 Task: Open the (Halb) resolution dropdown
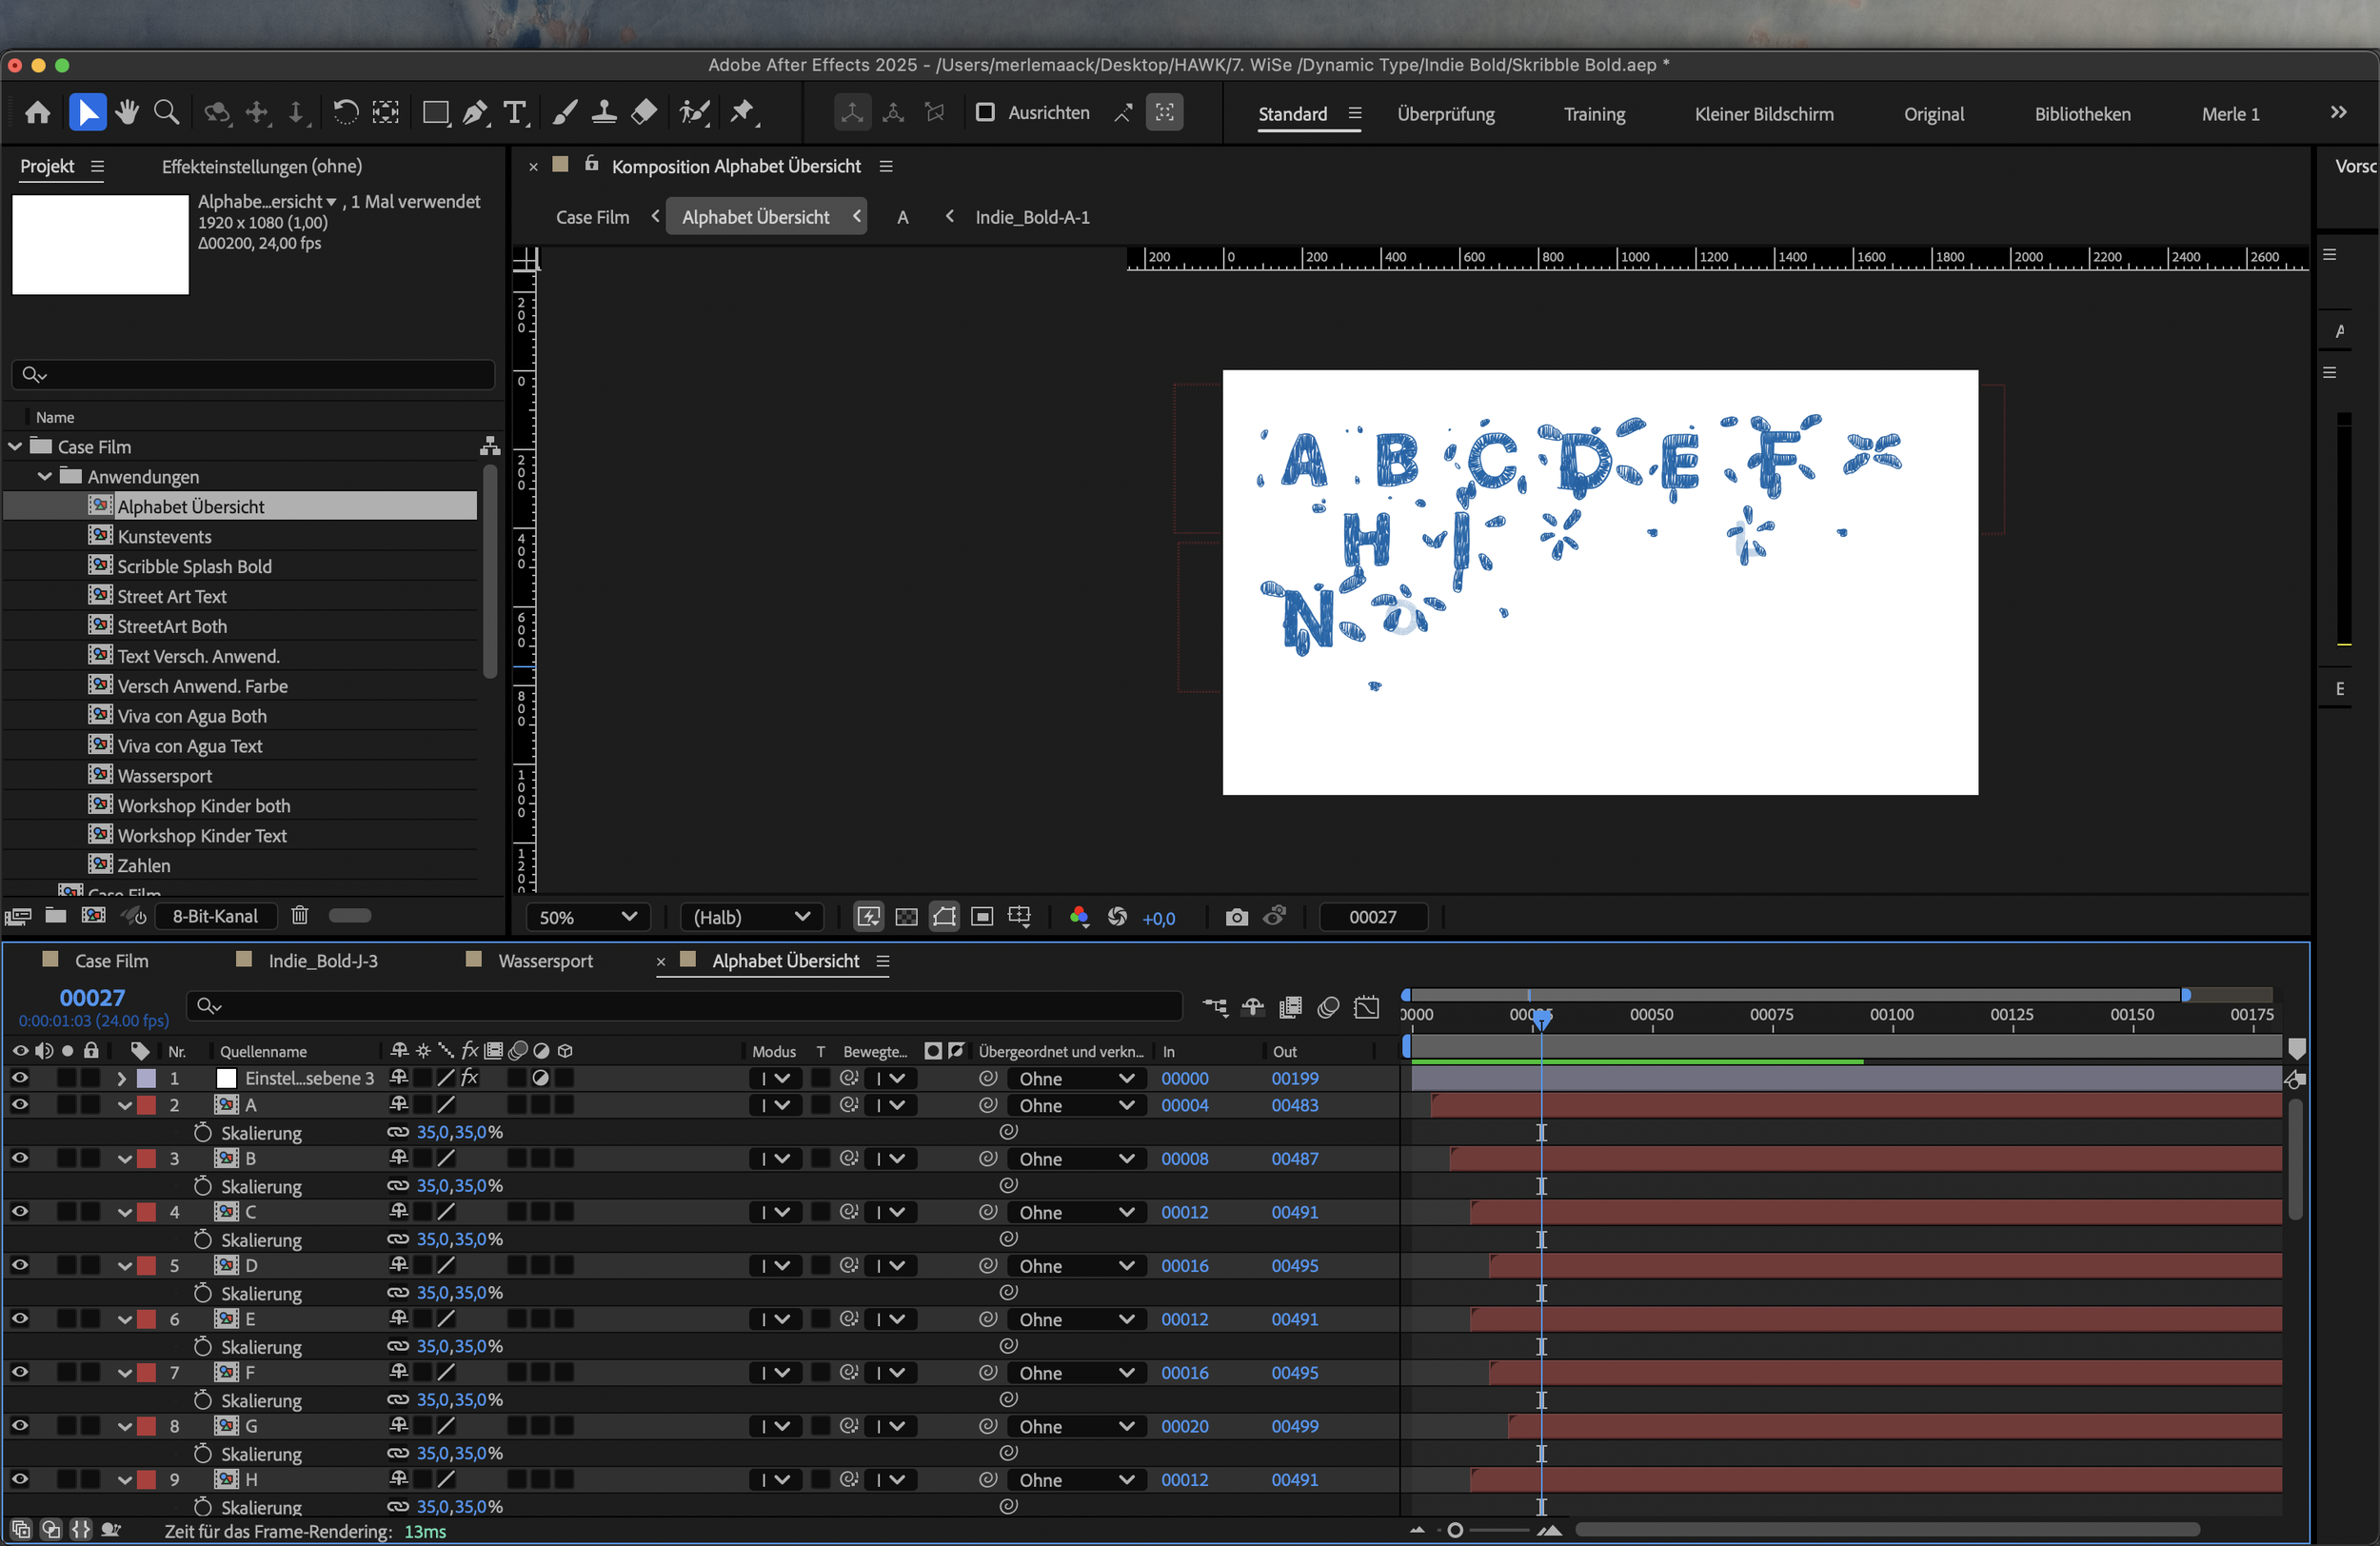[x=751, y=917]
